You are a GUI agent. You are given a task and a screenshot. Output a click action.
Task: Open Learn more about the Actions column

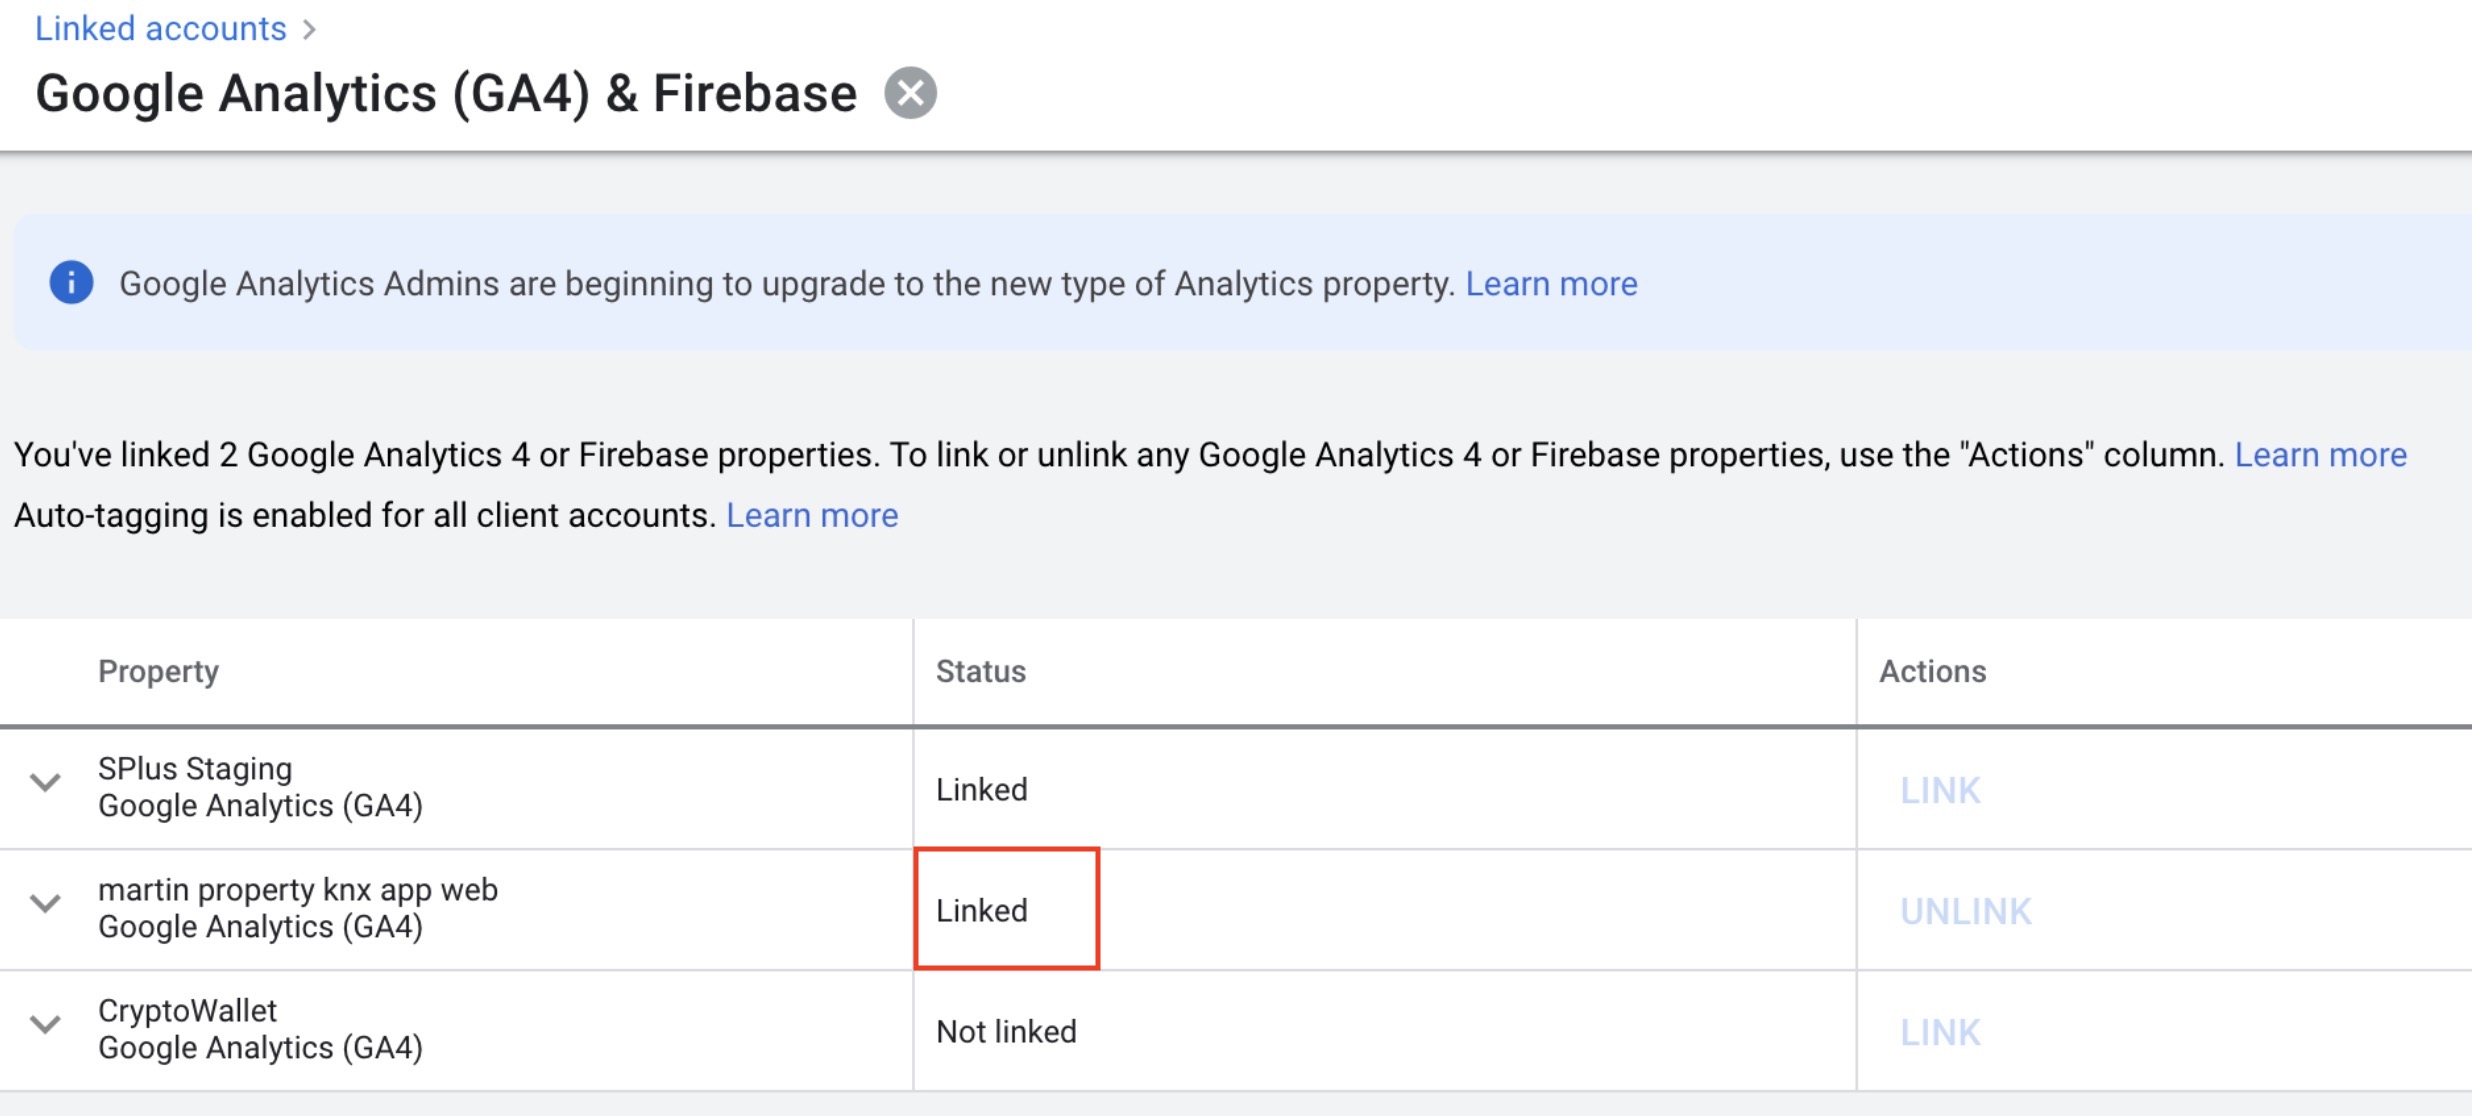pyautogui.click(x=2320, y=455)
